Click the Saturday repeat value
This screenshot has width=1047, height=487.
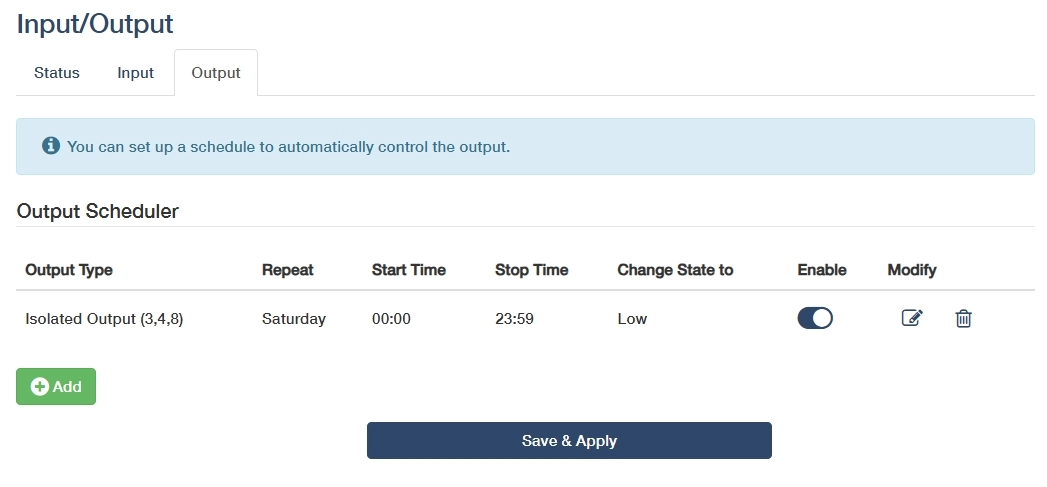coord(294,319)
